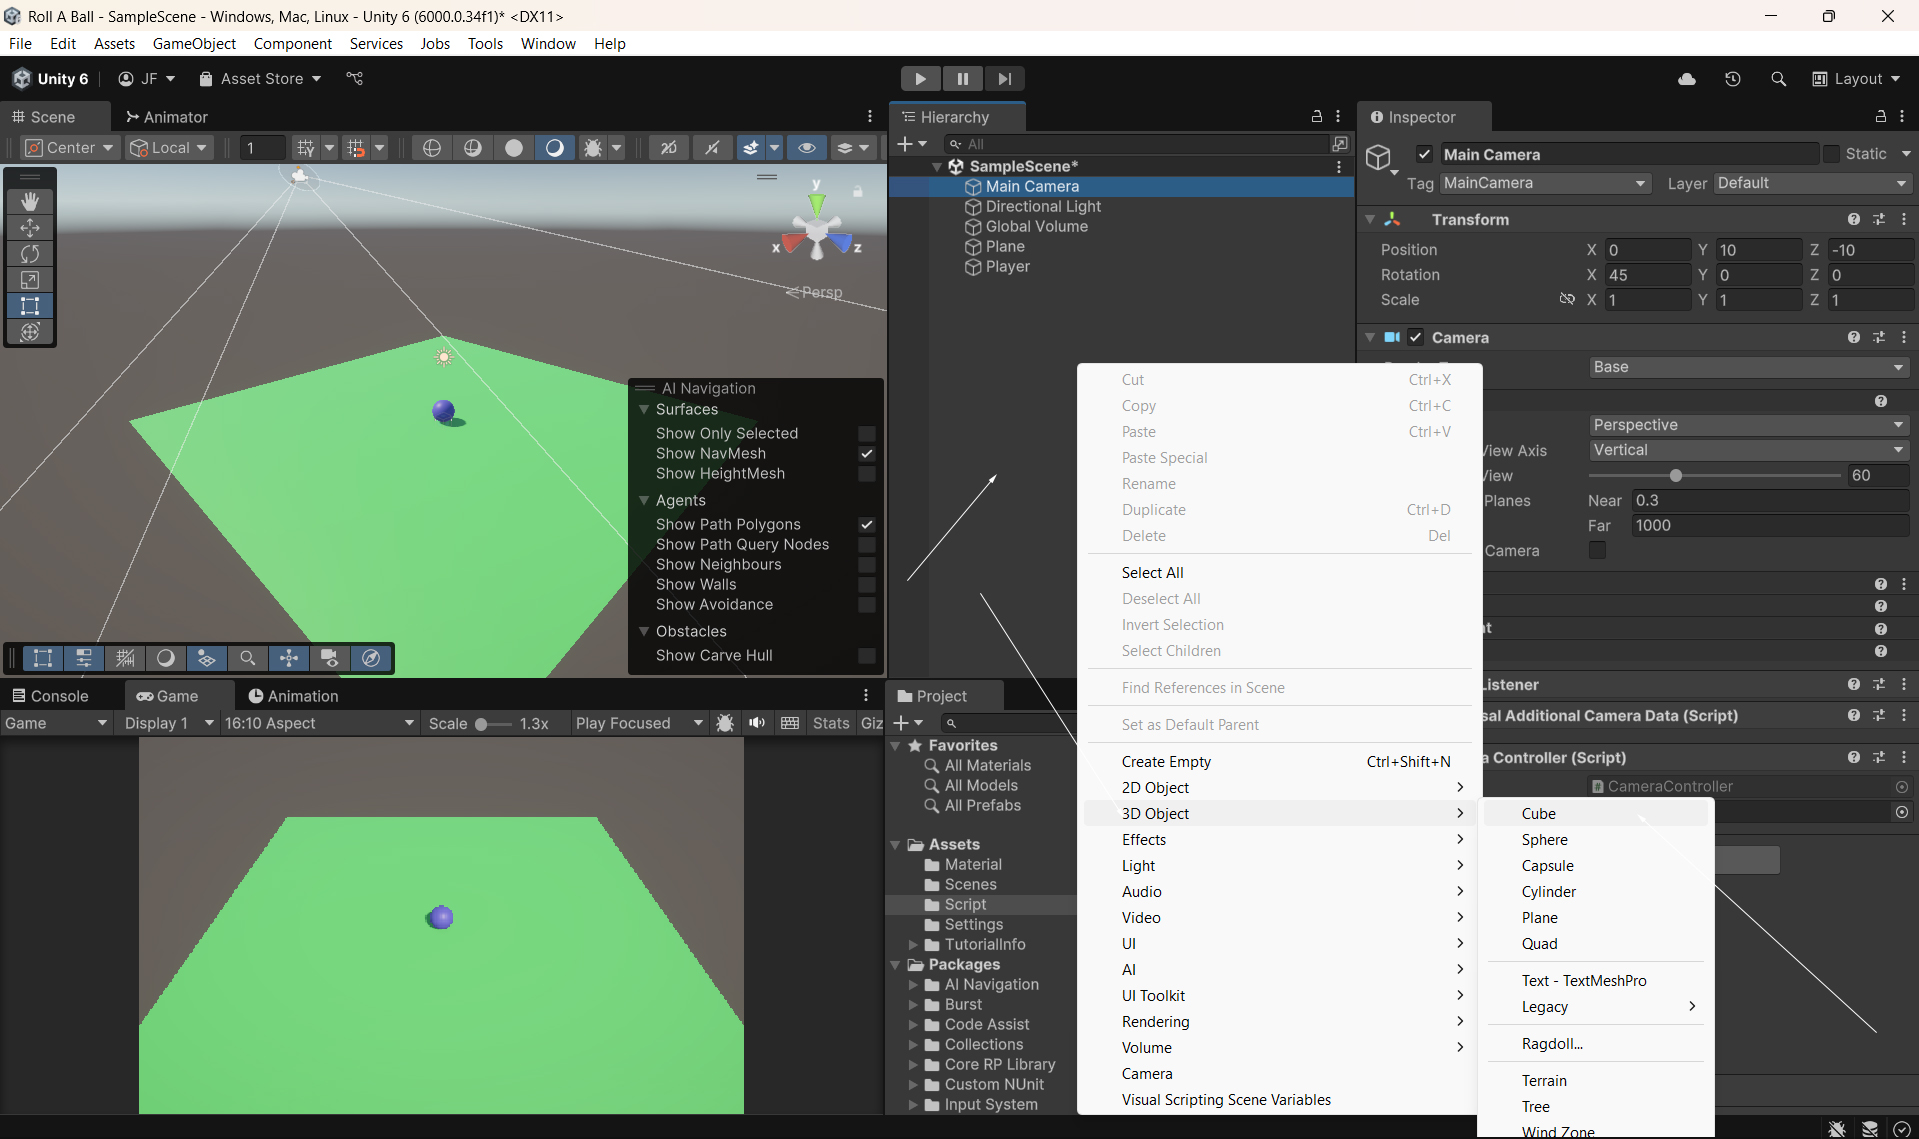Click the Pause button

pyautogui.click(x=962, y=79)
